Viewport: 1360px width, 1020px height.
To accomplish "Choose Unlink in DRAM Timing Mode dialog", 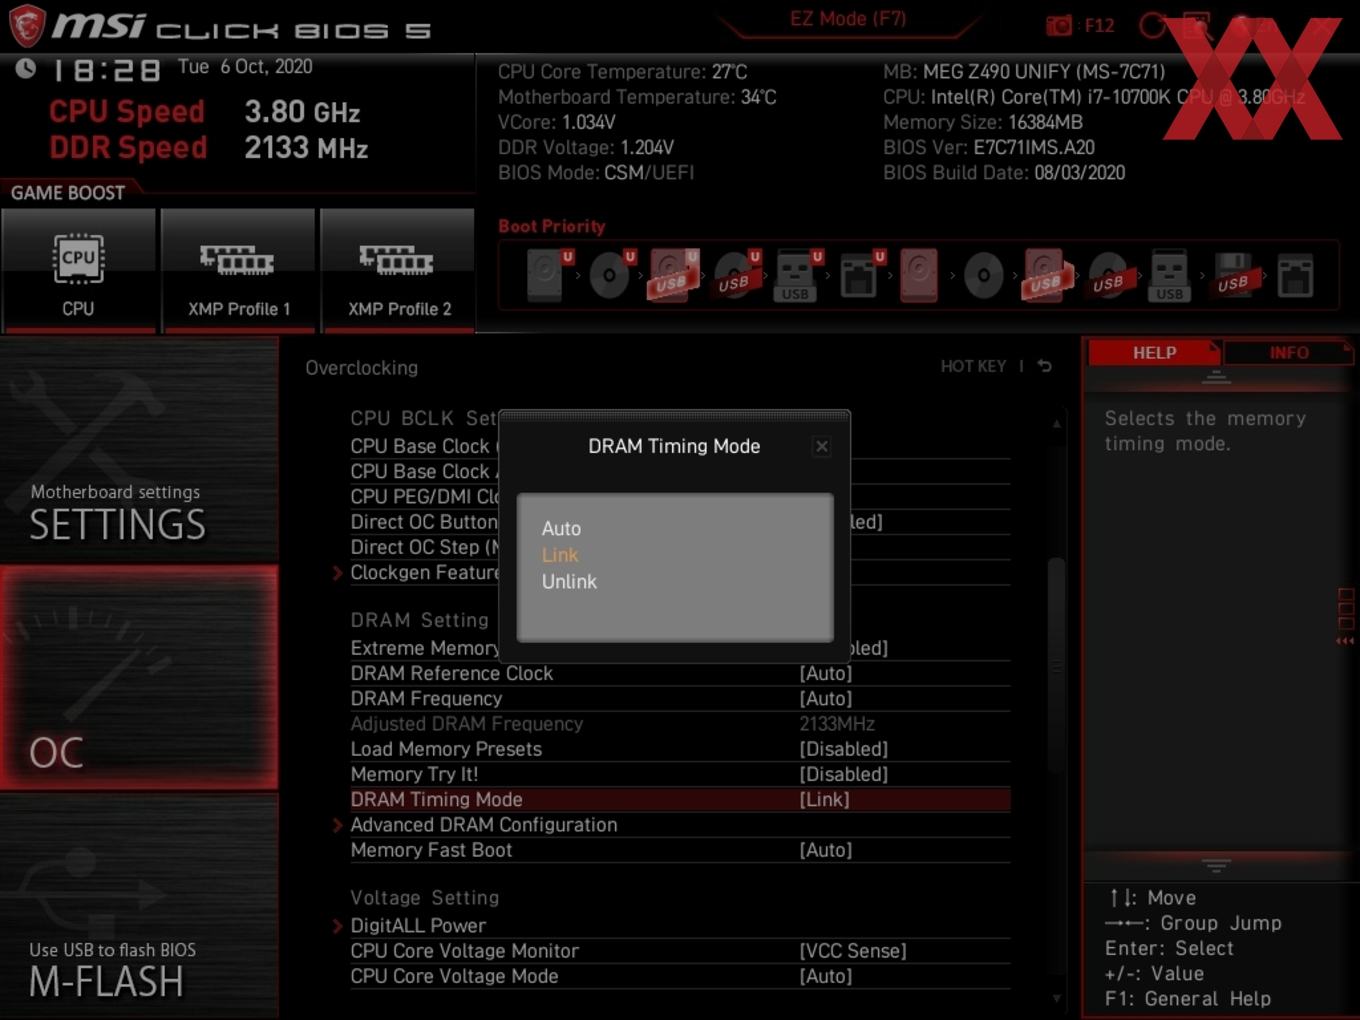I will pos(569,581).
